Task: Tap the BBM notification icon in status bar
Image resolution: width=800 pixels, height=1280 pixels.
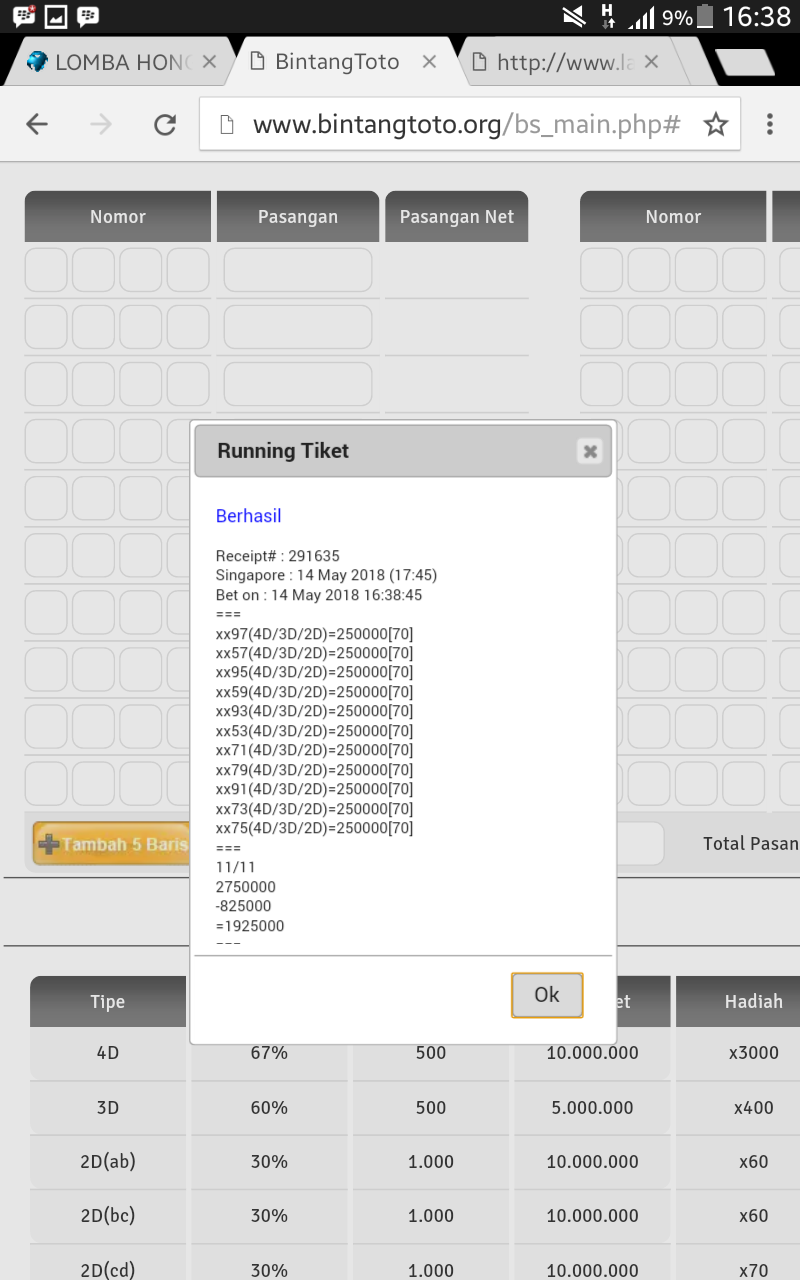Action: (24, 16)
